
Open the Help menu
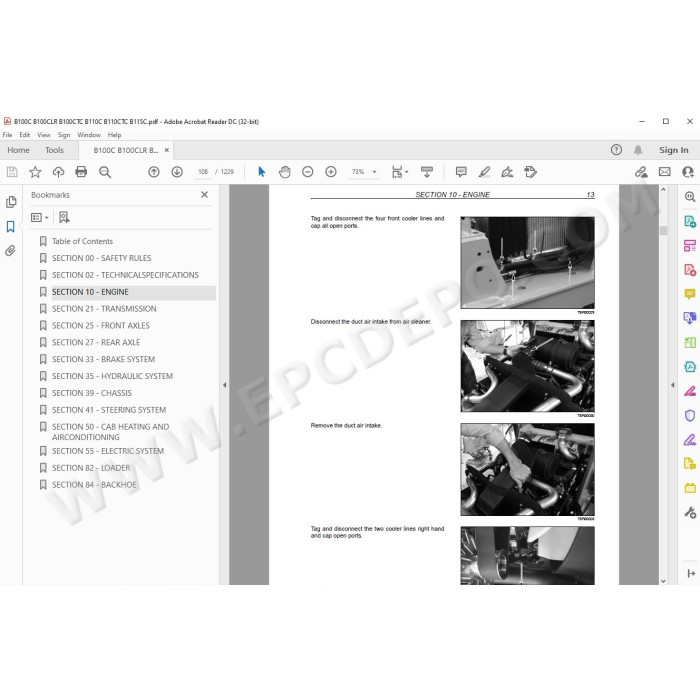click(114, 135)
